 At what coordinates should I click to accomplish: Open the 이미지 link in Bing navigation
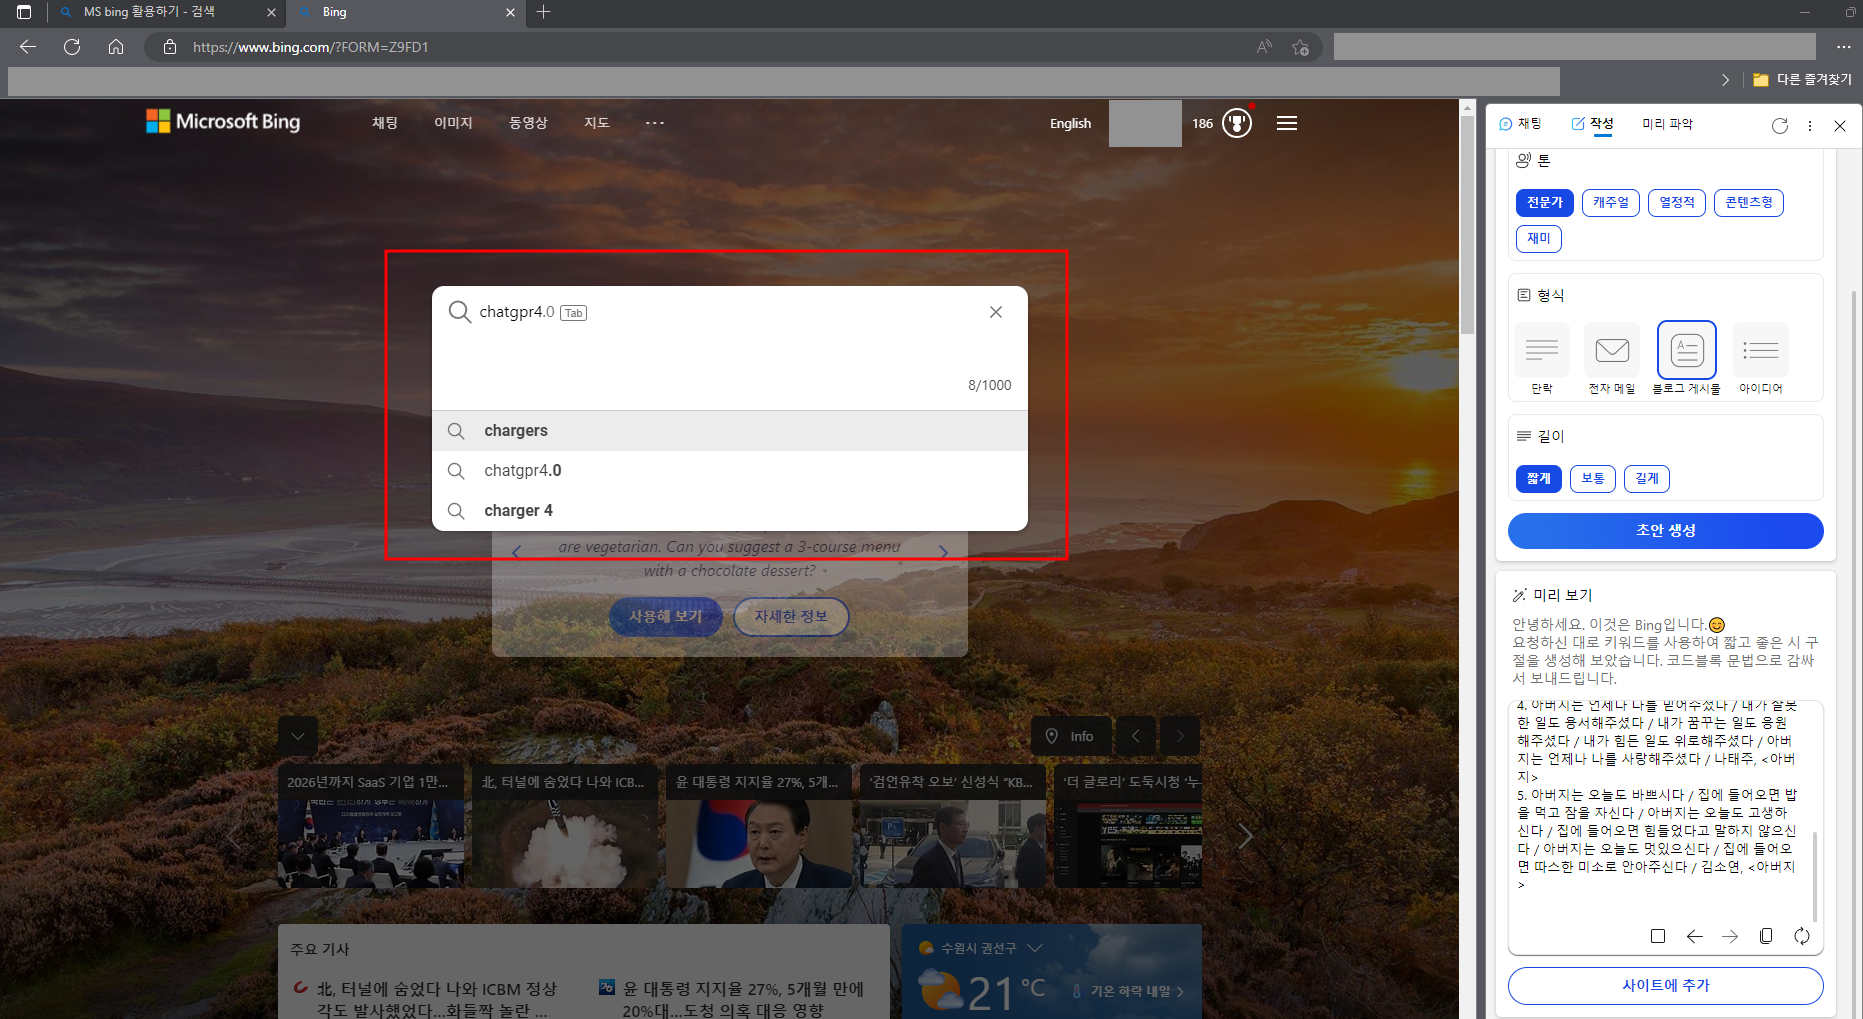pyautogui.click(x=453, y=123)
